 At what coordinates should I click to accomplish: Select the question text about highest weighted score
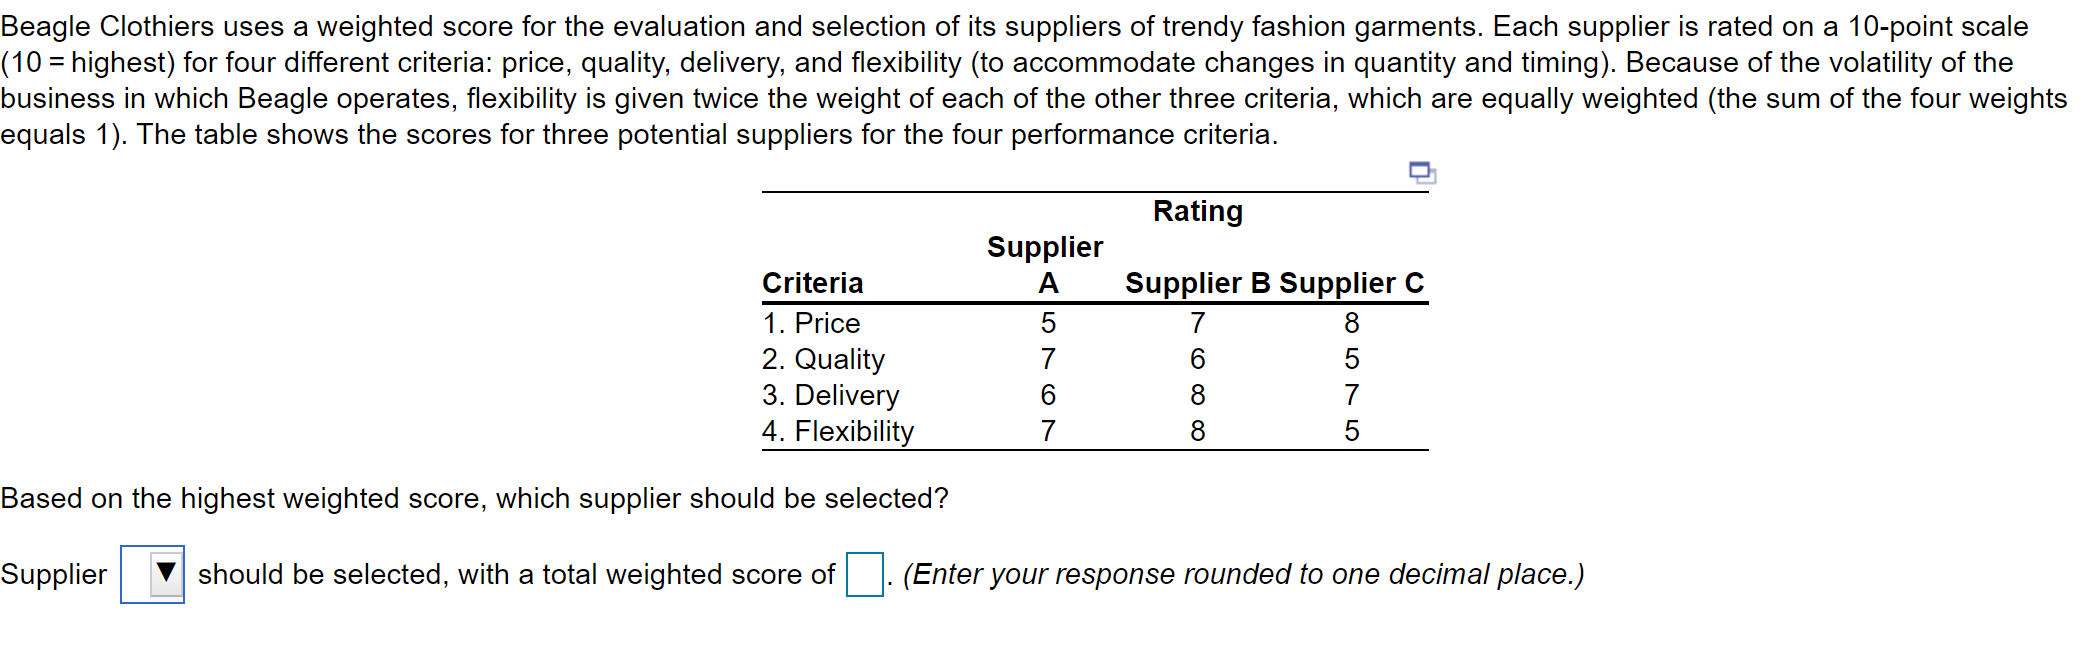pyautogui.click(x=474, y=497)
